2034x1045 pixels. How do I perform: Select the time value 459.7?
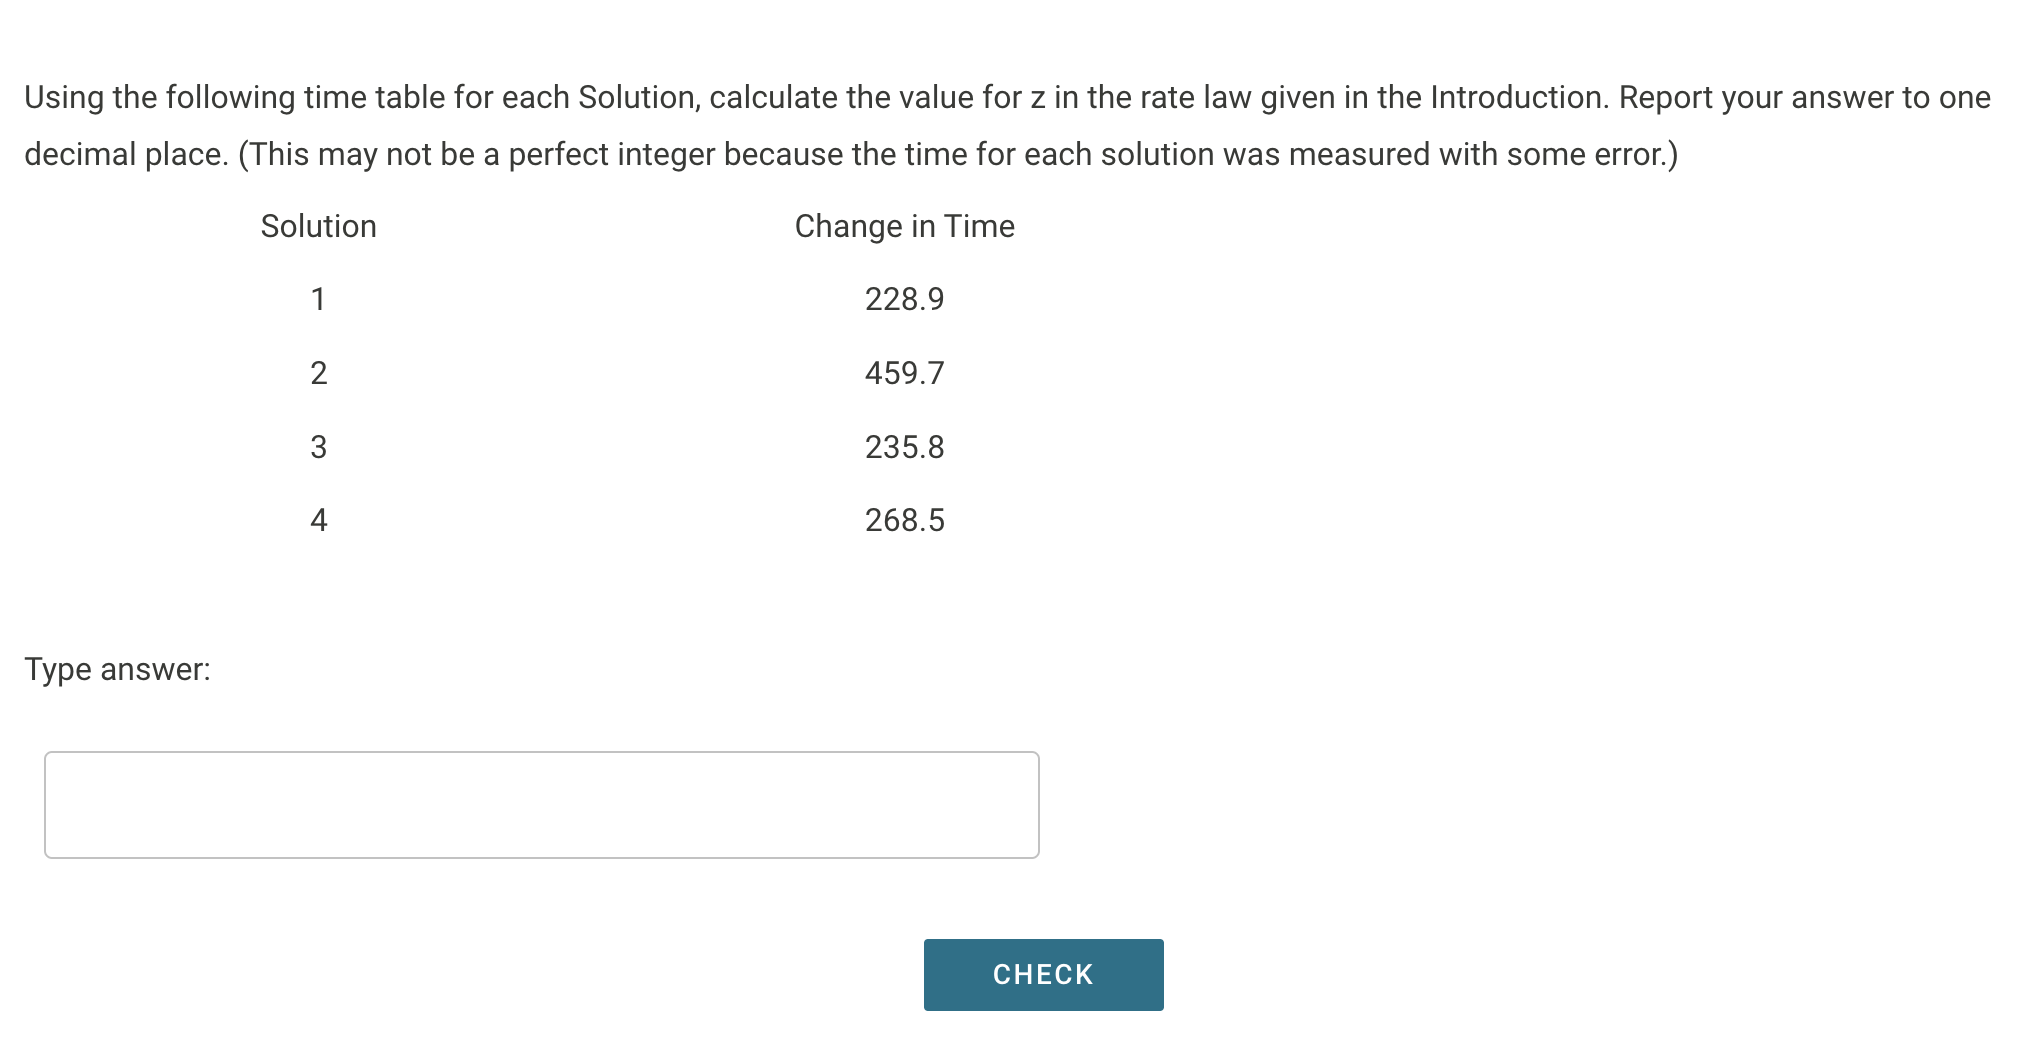[904, 373]
